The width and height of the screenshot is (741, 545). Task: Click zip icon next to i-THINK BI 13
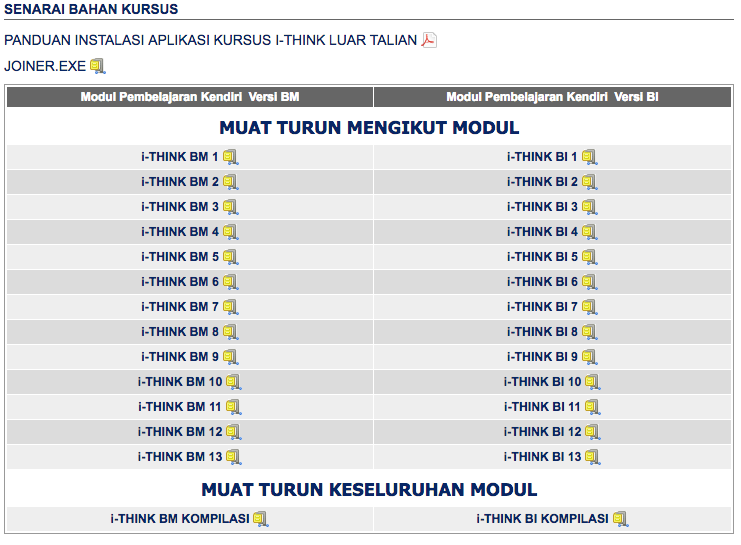click(x=593, y=458)
